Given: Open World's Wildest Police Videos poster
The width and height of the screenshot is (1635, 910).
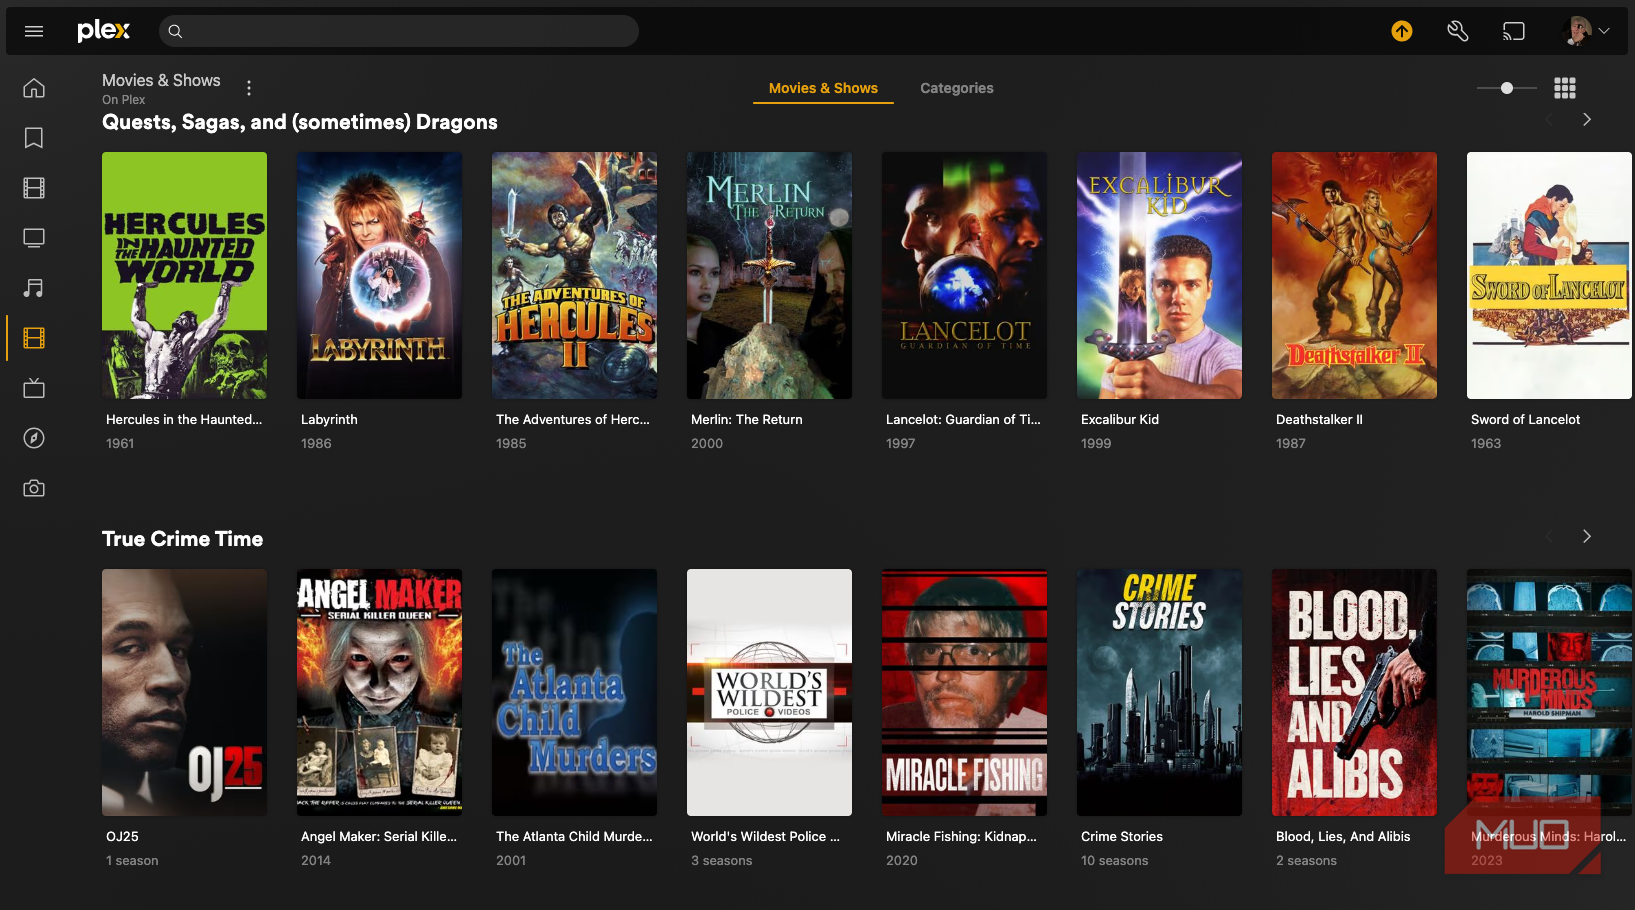Looking at the screenshot, I should click(x=769, y=692).
